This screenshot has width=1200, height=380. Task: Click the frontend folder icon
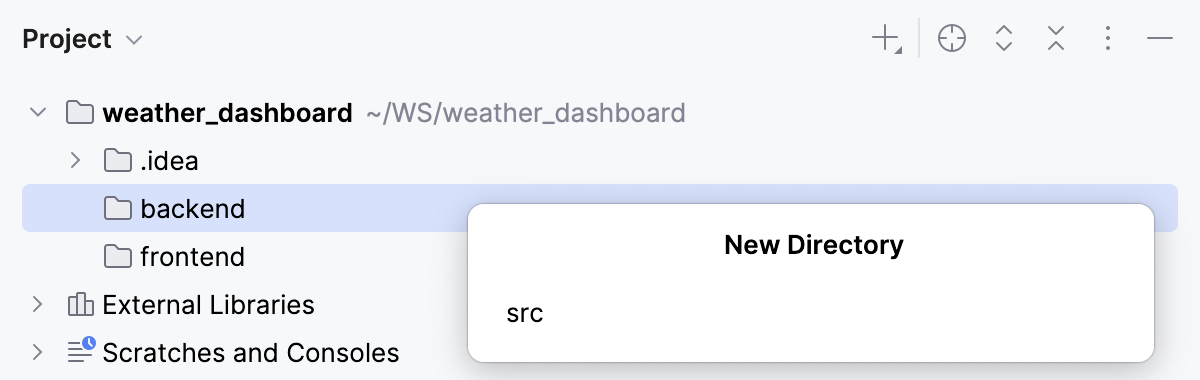[118, 256]
